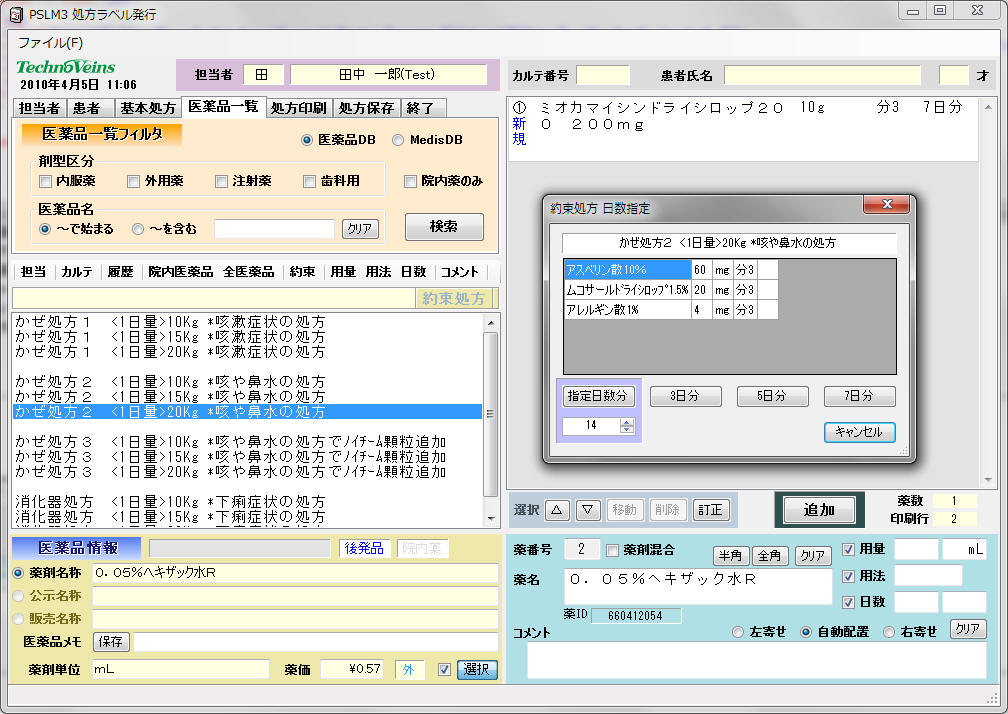The image size is (1008, 714).
Task: Click the 5日分 button in the dialog
Action: point(772,396)
